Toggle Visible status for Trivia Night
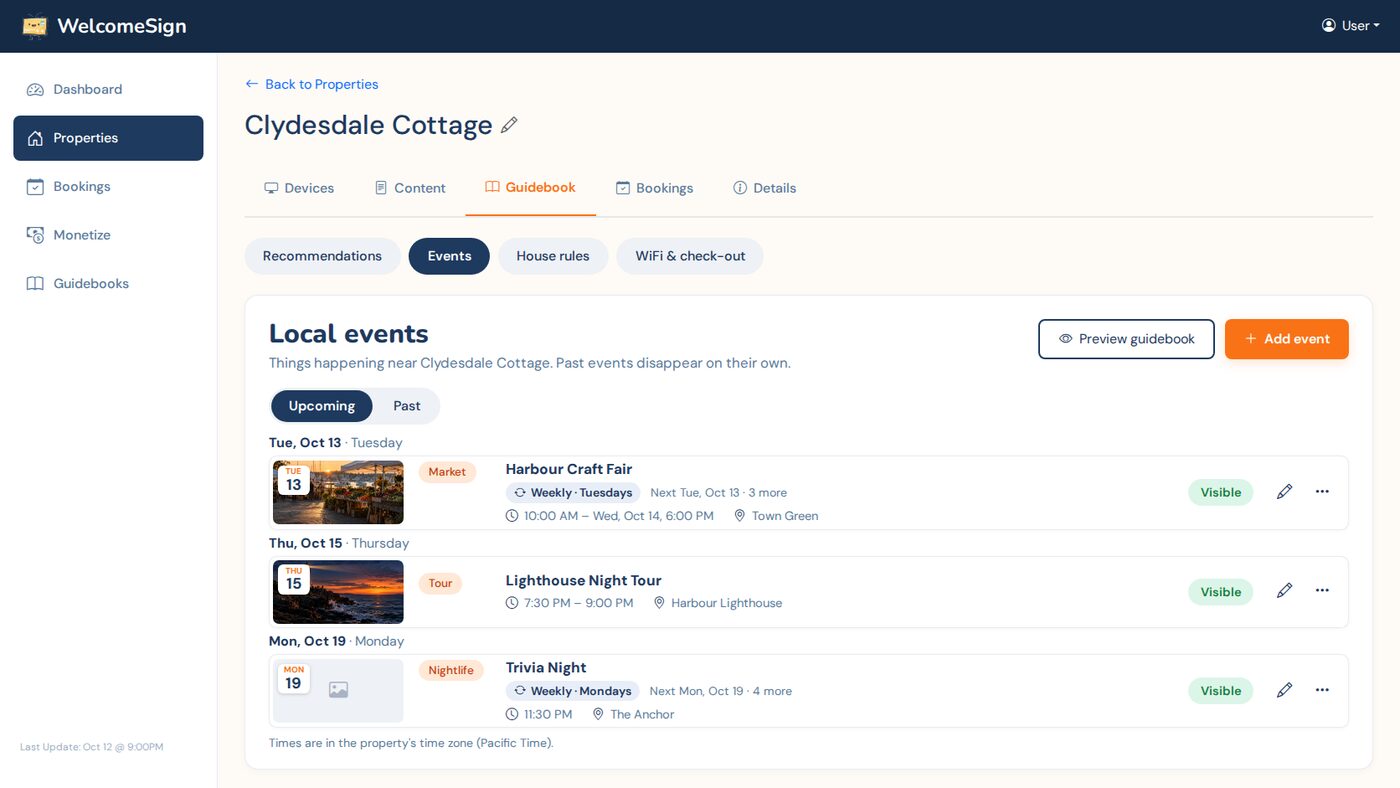The image size is (1400, 788). click(1220, 691)
